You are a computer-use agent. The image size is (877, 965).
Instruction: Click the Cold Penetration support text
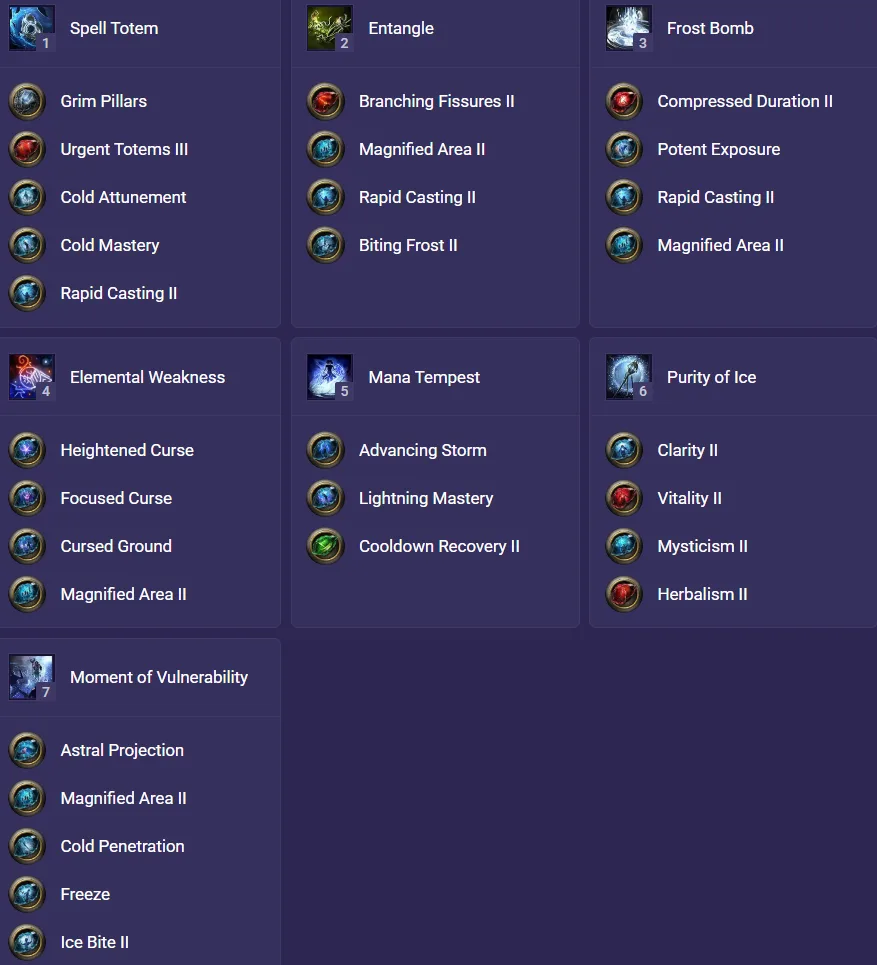pos(122,846)
